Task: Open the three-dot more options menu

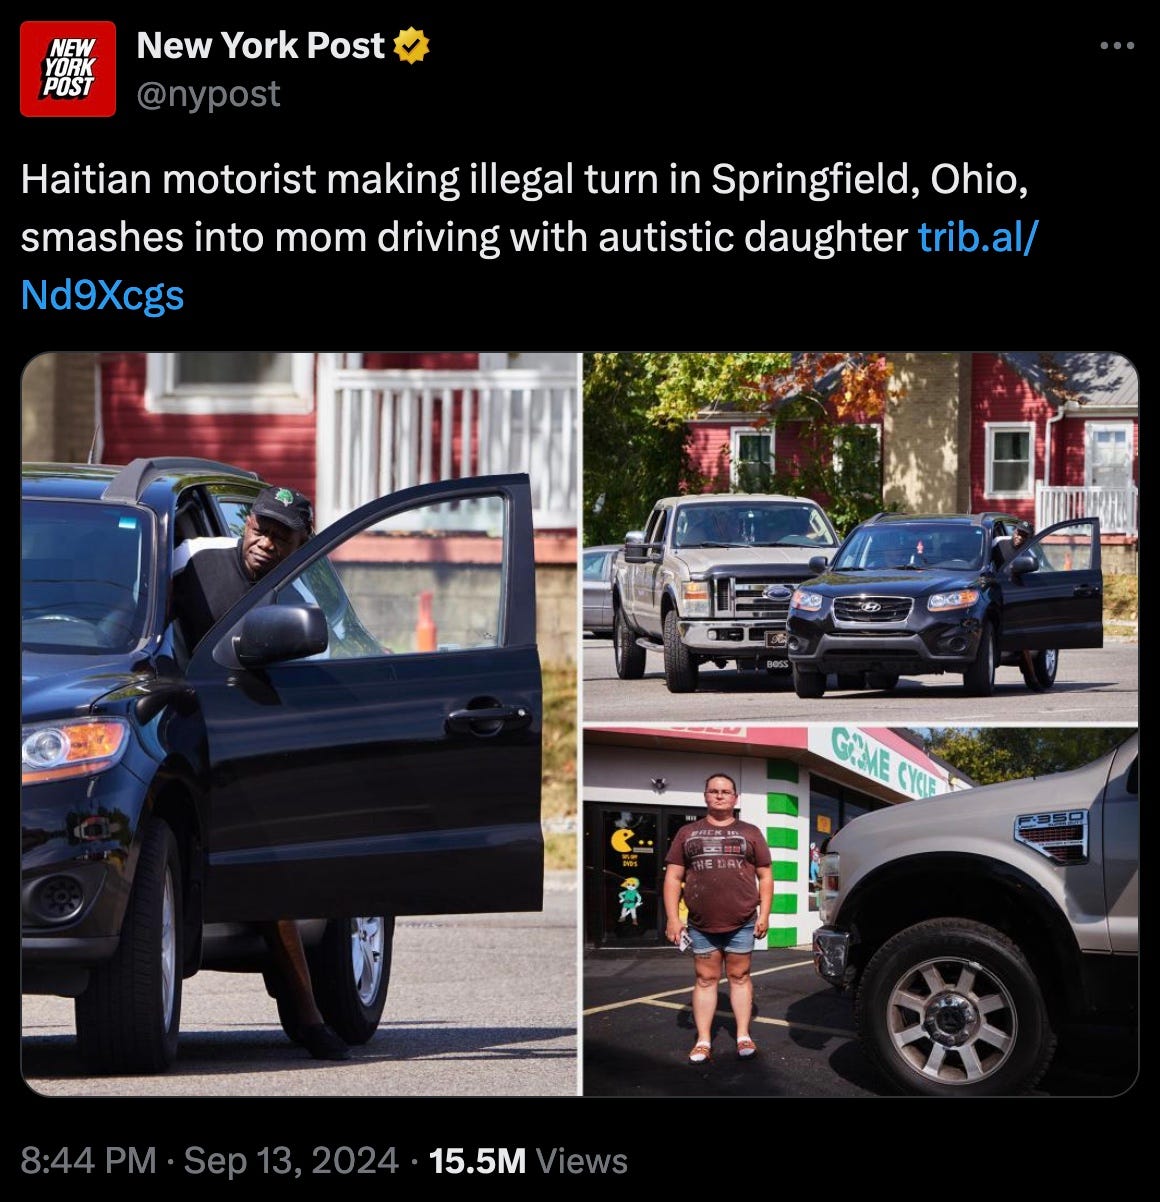Action: click(x=1117, y=45)
